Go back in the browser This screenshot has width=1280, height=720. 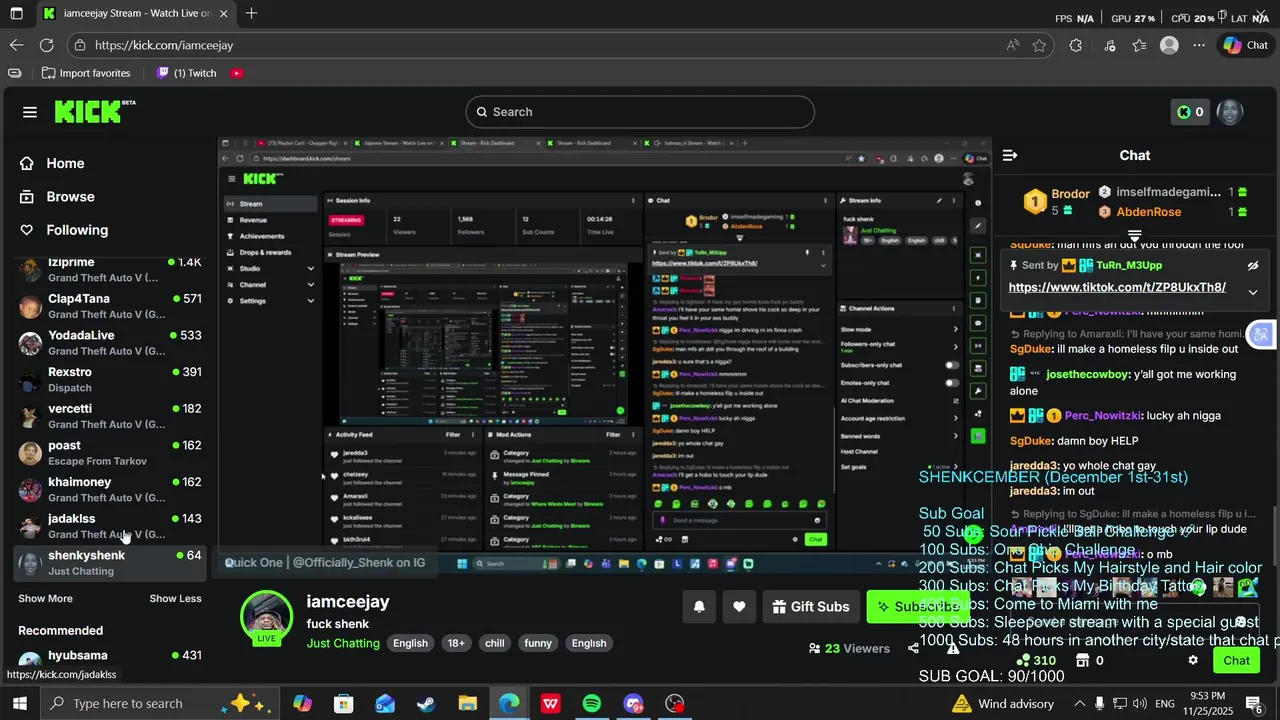pos(16,45)
